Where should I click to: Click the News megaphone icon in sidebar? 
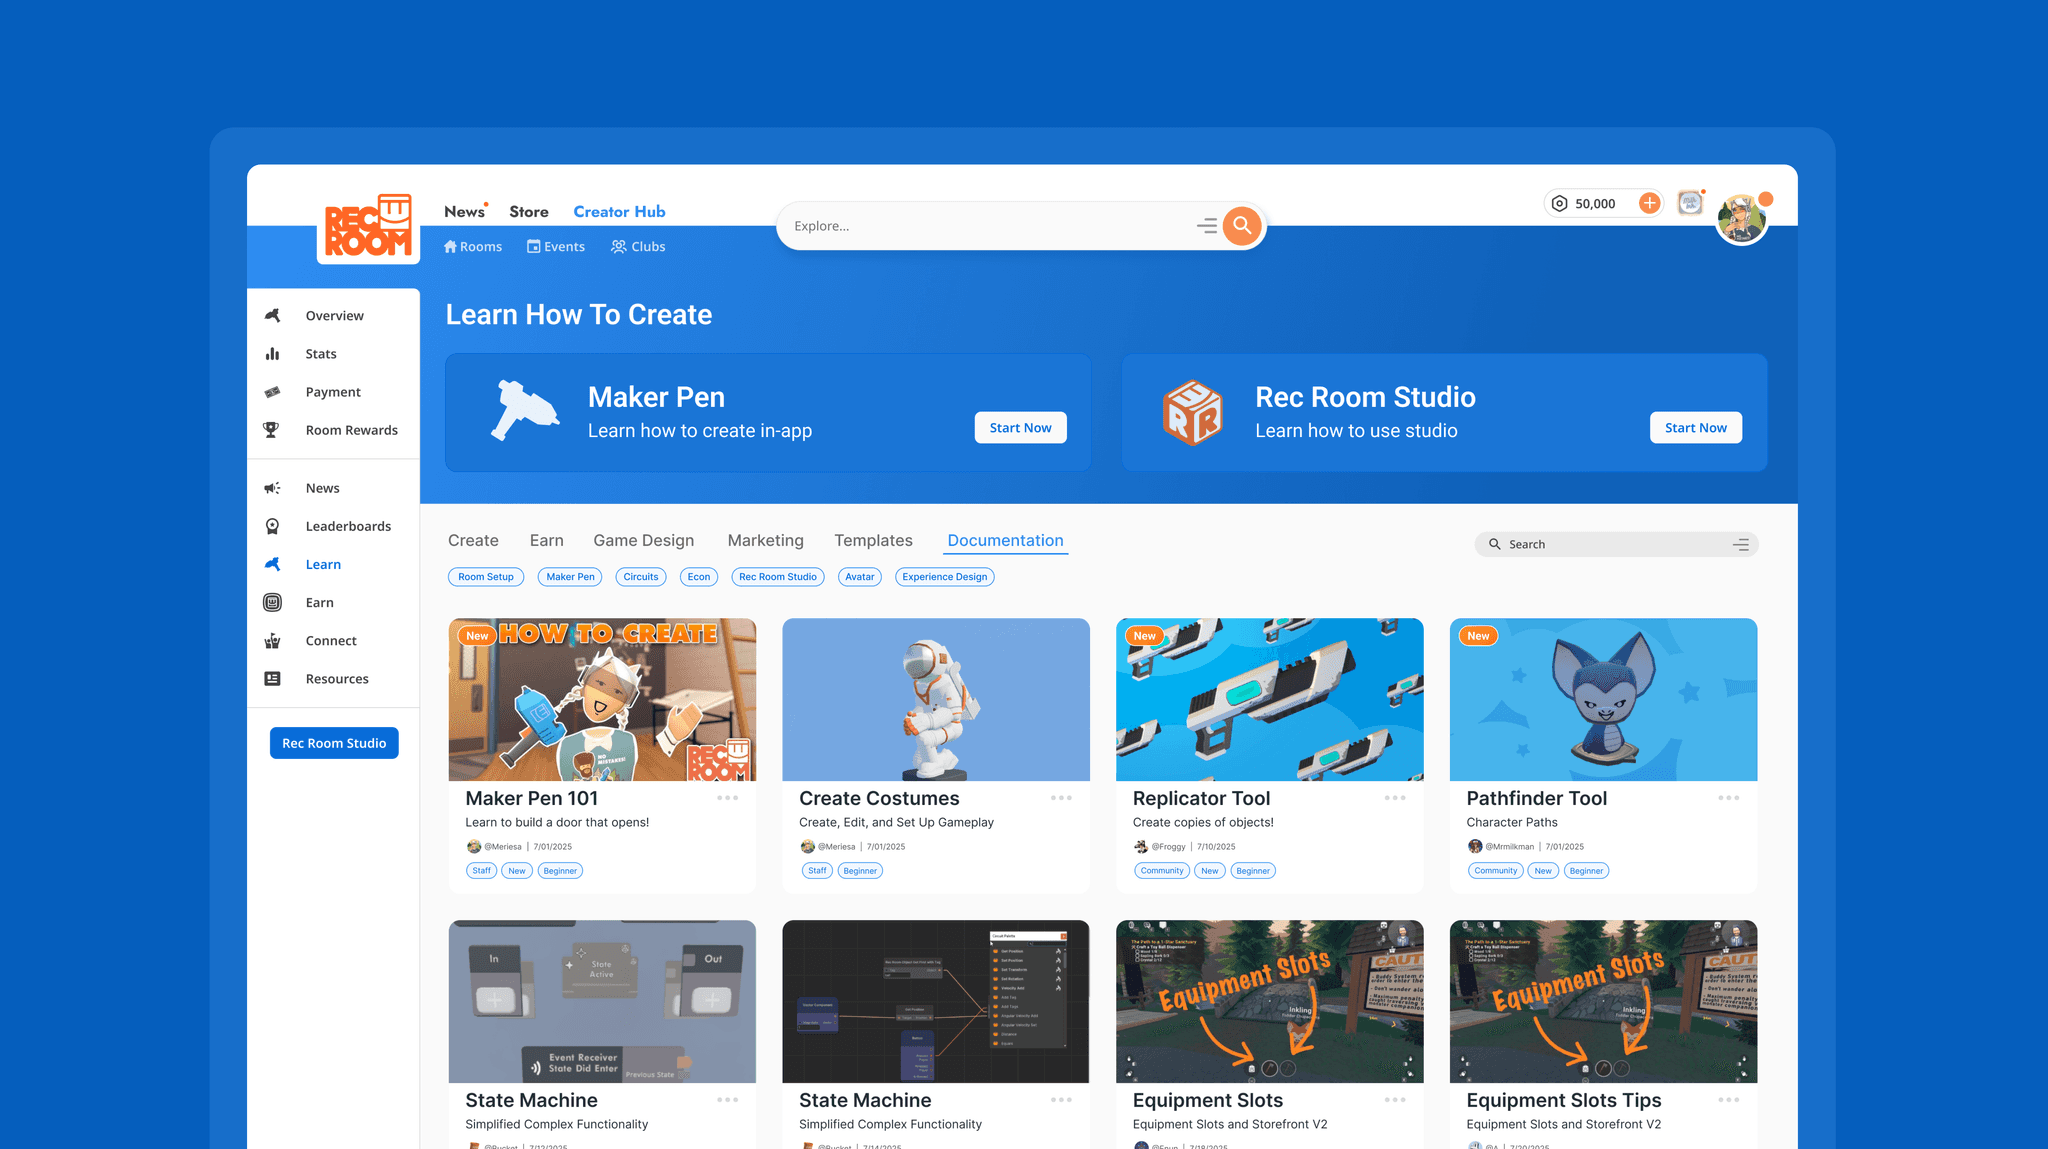click(272, 488)
